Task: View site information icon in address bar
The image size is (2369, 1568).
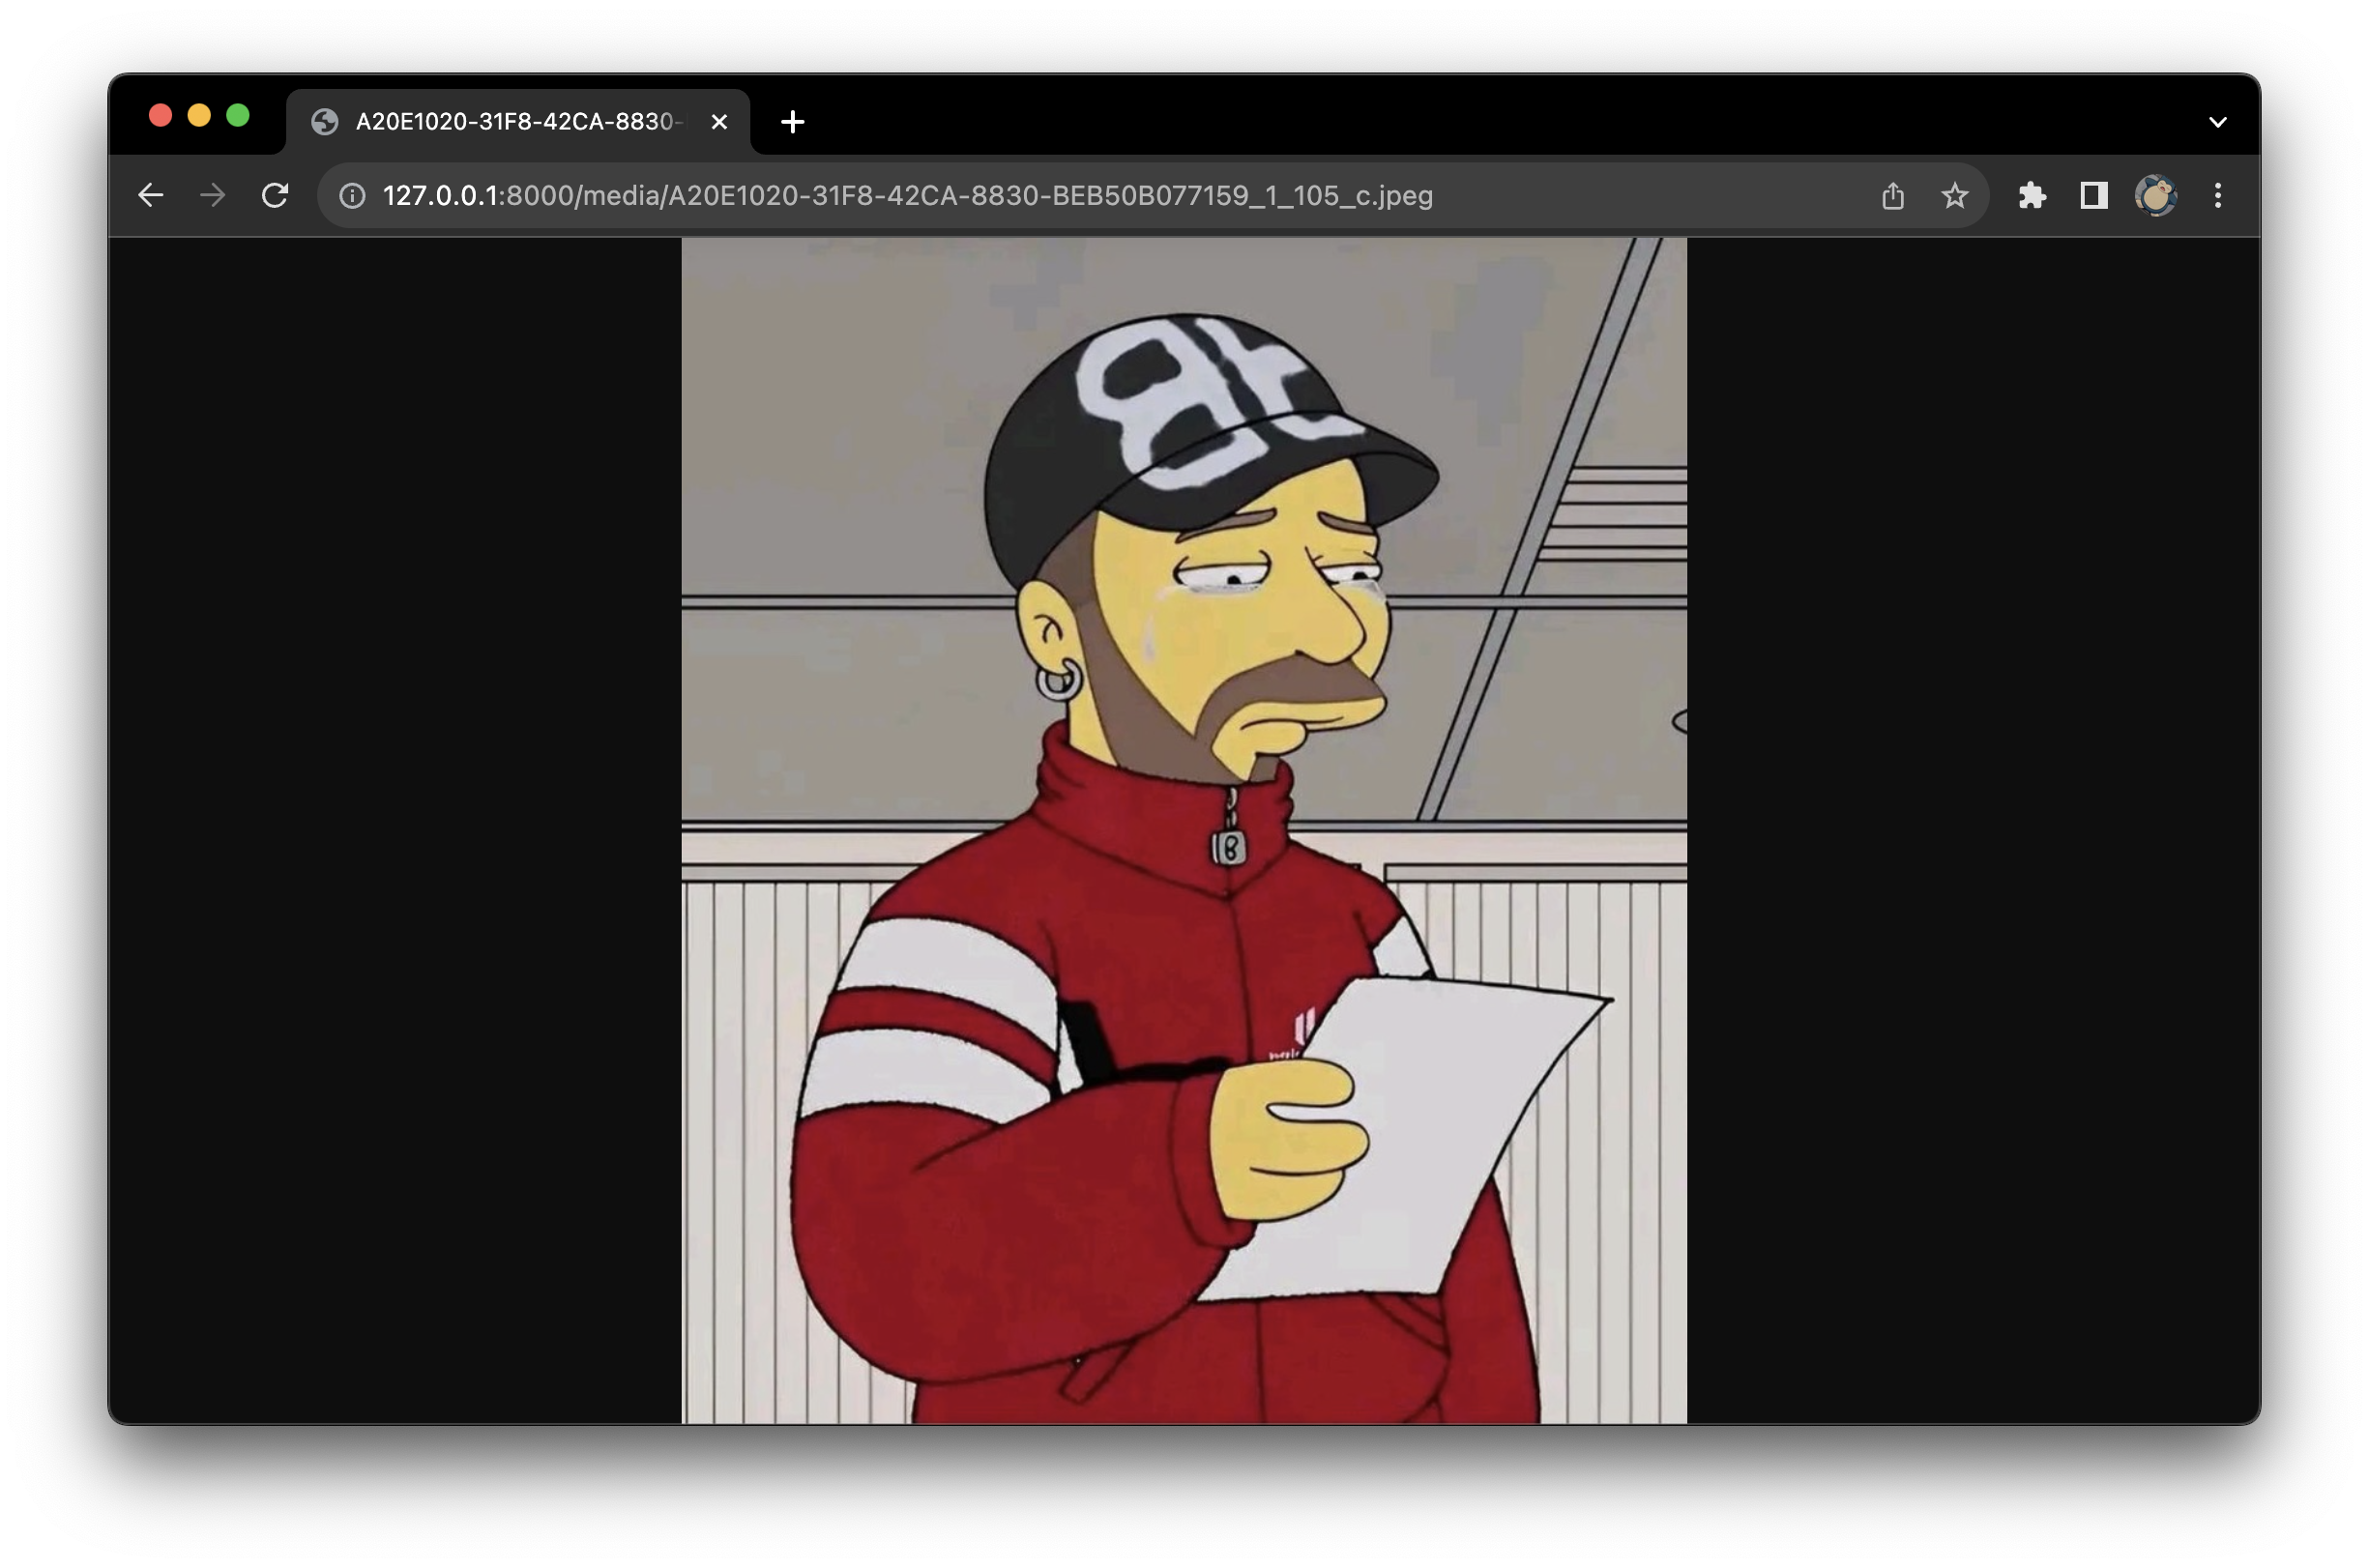Action: tap(351, 195)
